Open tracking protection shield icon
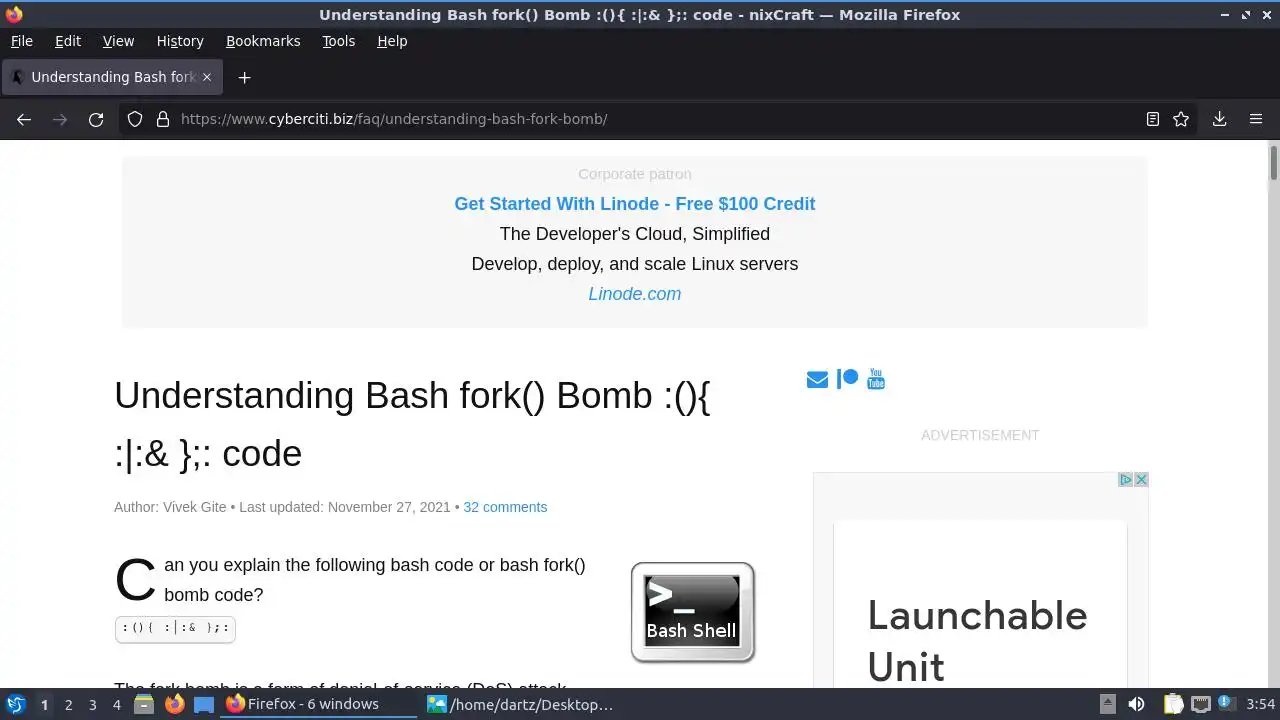 pos(135,119)
